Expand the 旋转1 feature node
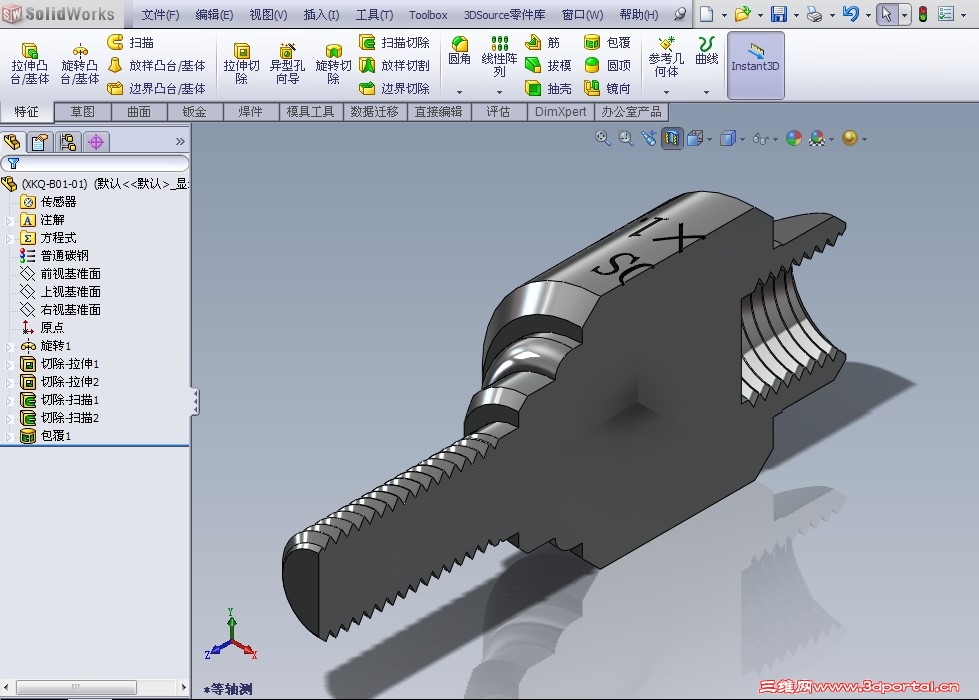Screen dimensions: 979x700 9,346
